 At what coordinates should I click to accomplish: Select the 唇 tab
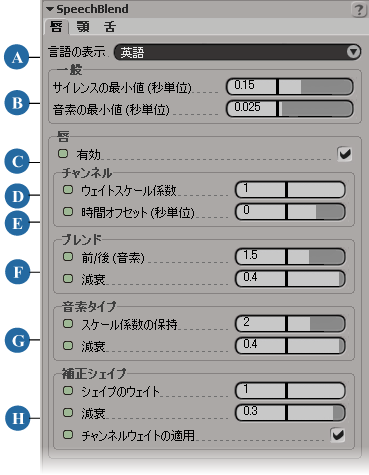[56, 27]
